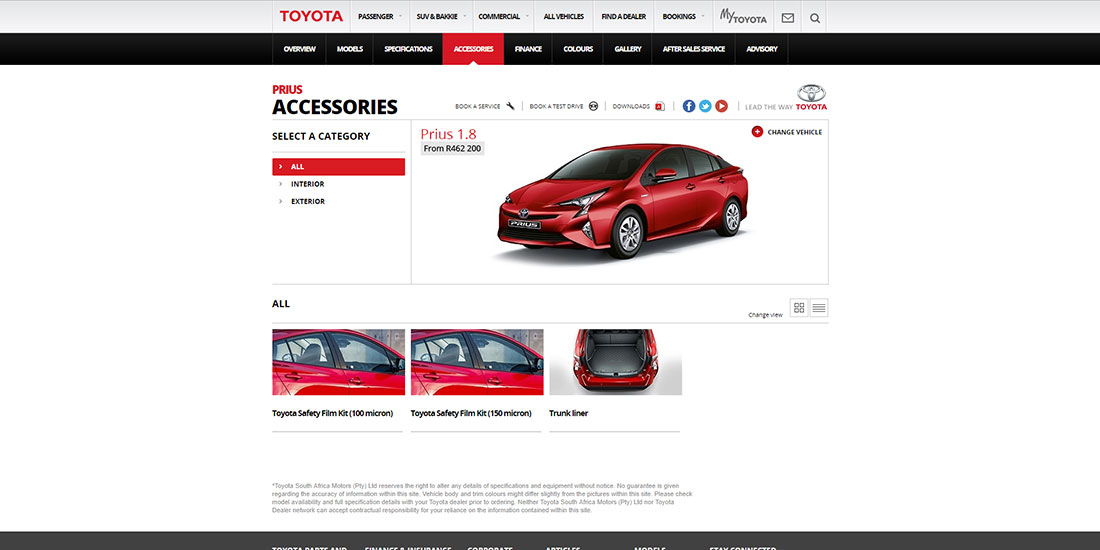This screenshot has width=1100, height=550.
Task: Open the mail envelope icon
Action: [788, 18]
